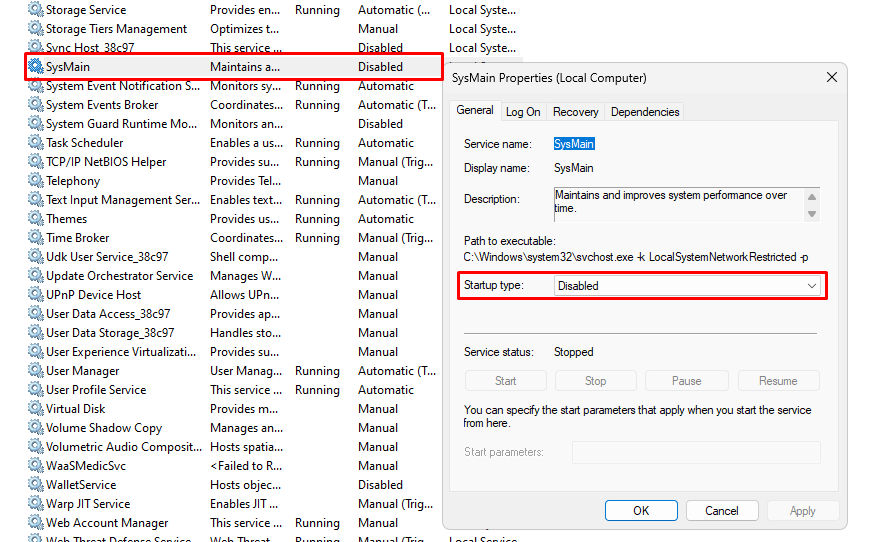Click the gear icon beside Volumetric Audio Compositor

coord(36,446)
